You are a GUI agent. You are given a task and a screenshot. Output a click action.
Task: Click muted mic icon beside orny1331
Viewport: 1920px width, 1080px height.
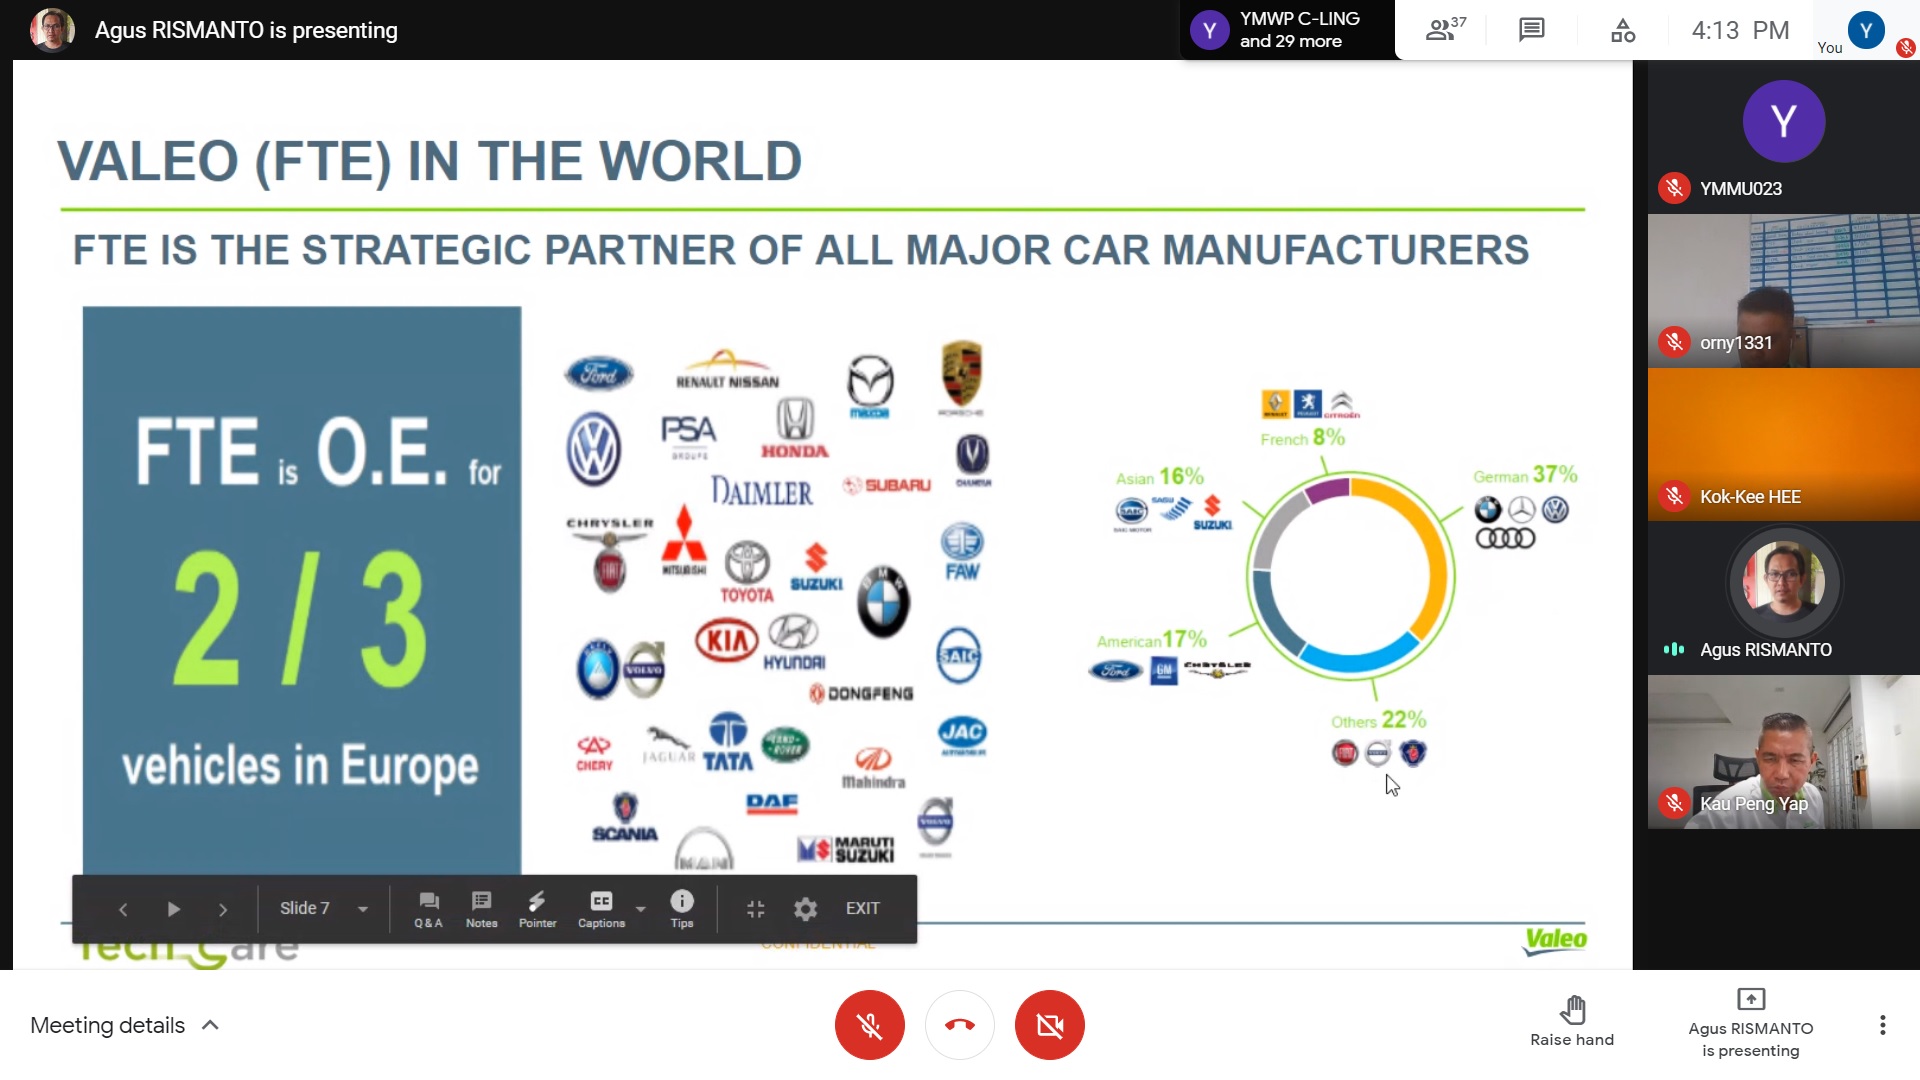[x=1674, y=342]
